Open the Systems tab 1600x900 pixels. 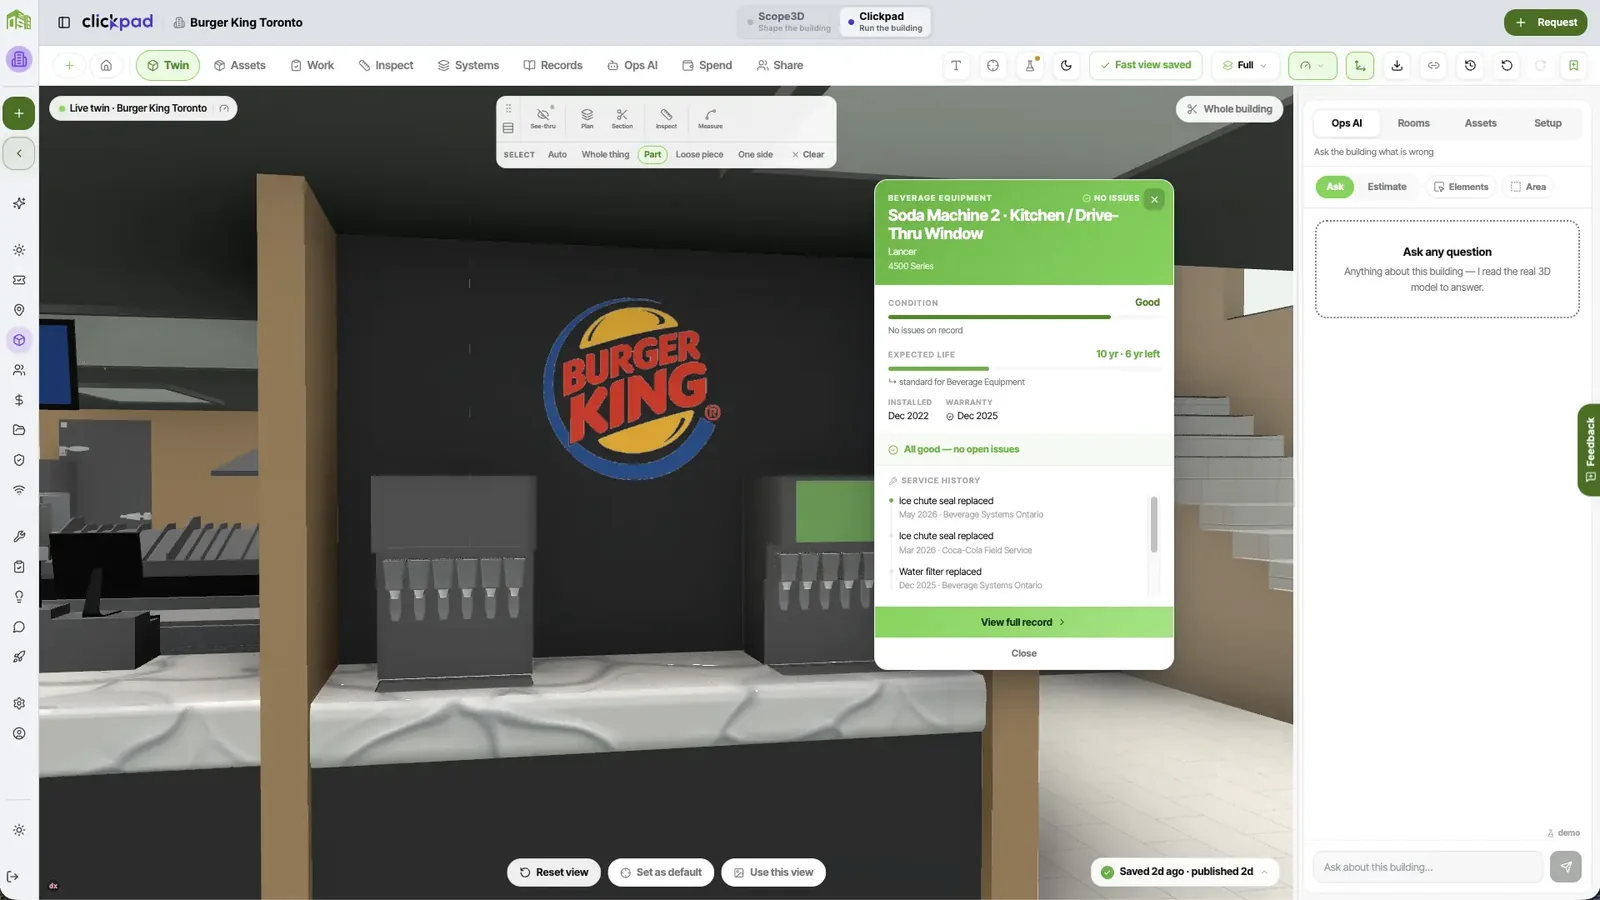(468, 65)
